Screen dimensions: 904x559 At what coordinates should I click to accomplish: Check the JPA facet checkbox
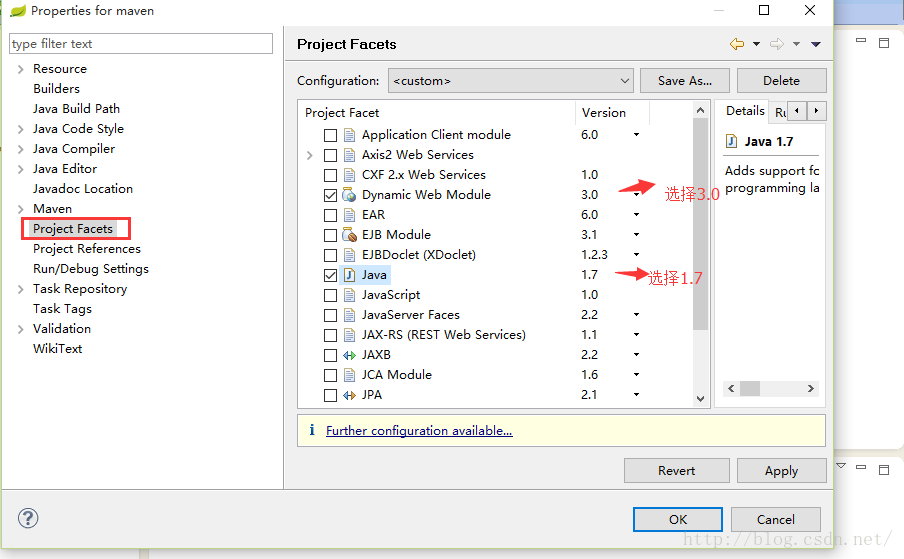[x=330, y=395]
